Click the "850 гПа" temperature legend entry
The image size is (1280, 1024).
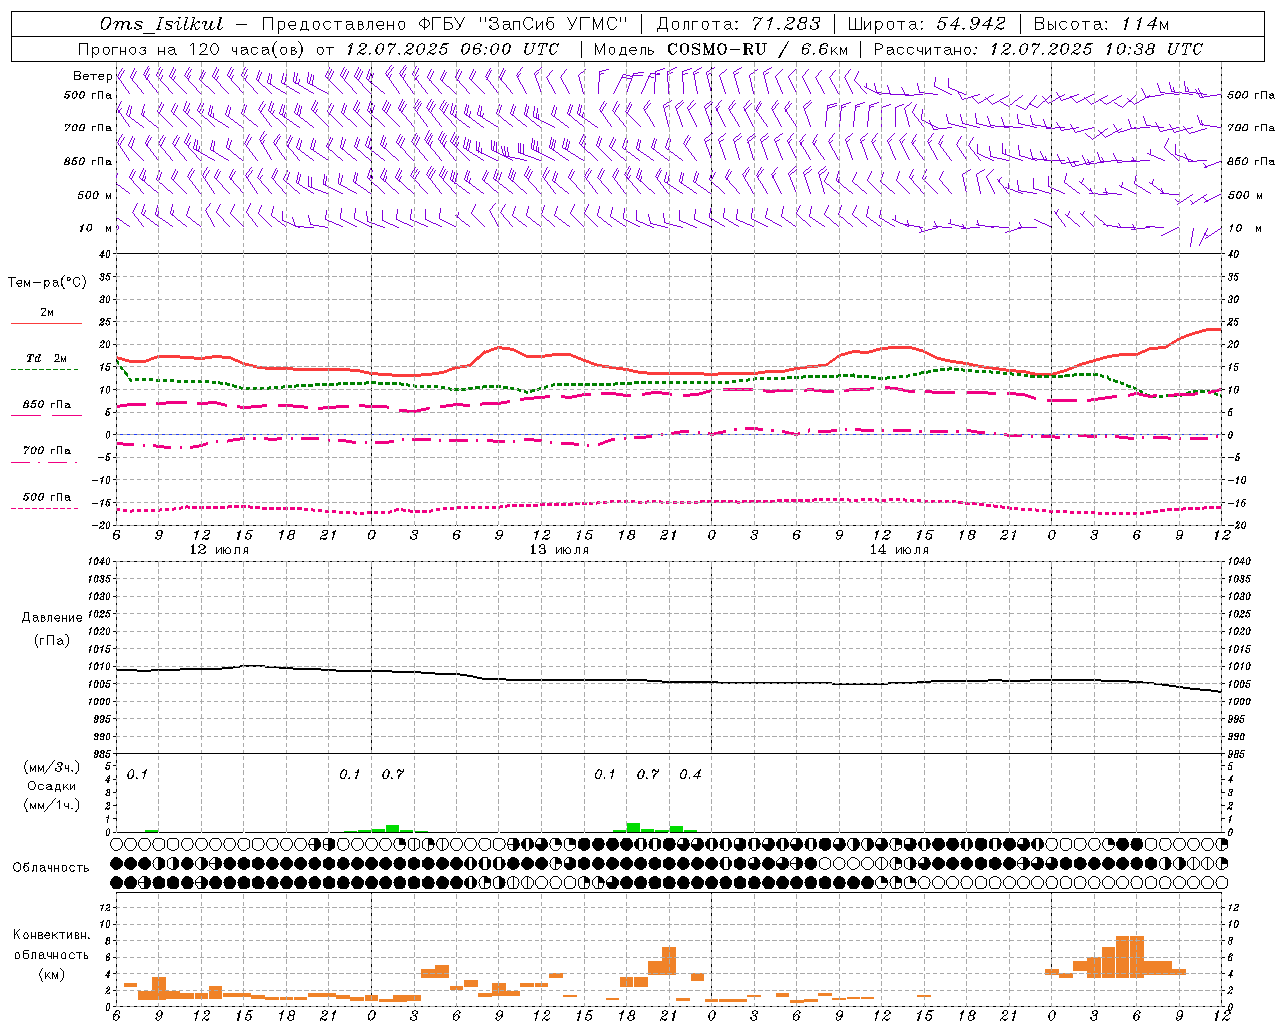[x=47, y=405]
